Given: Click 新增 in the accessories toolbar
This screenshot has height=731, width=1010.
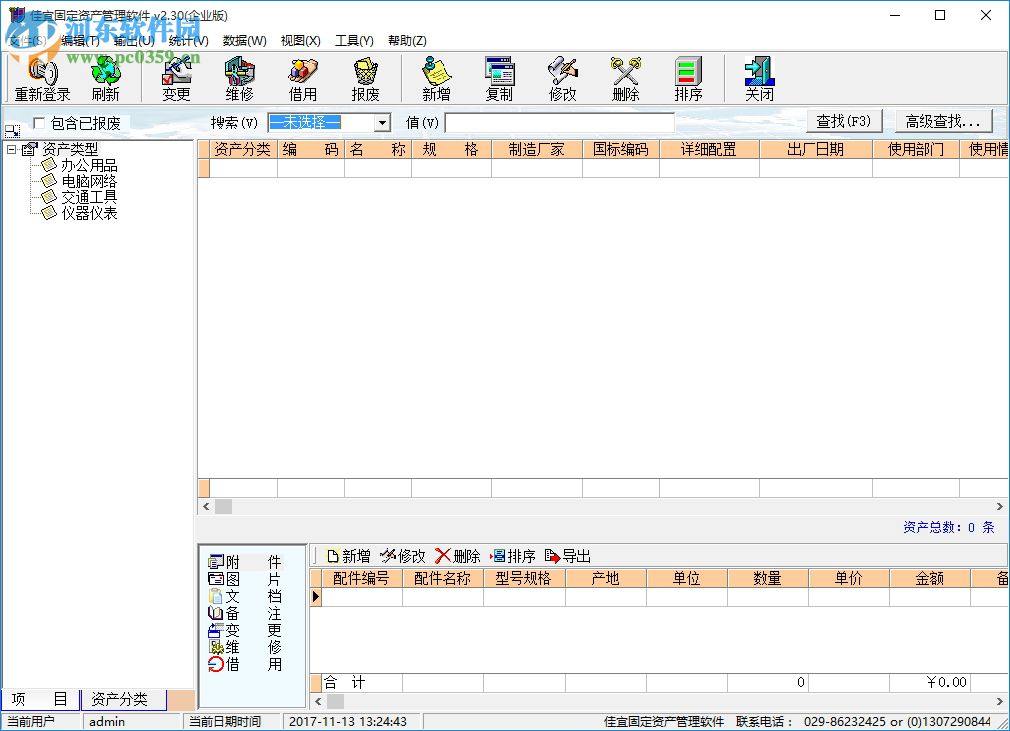Looking at the screenshot, I should (x=348, y=556).
